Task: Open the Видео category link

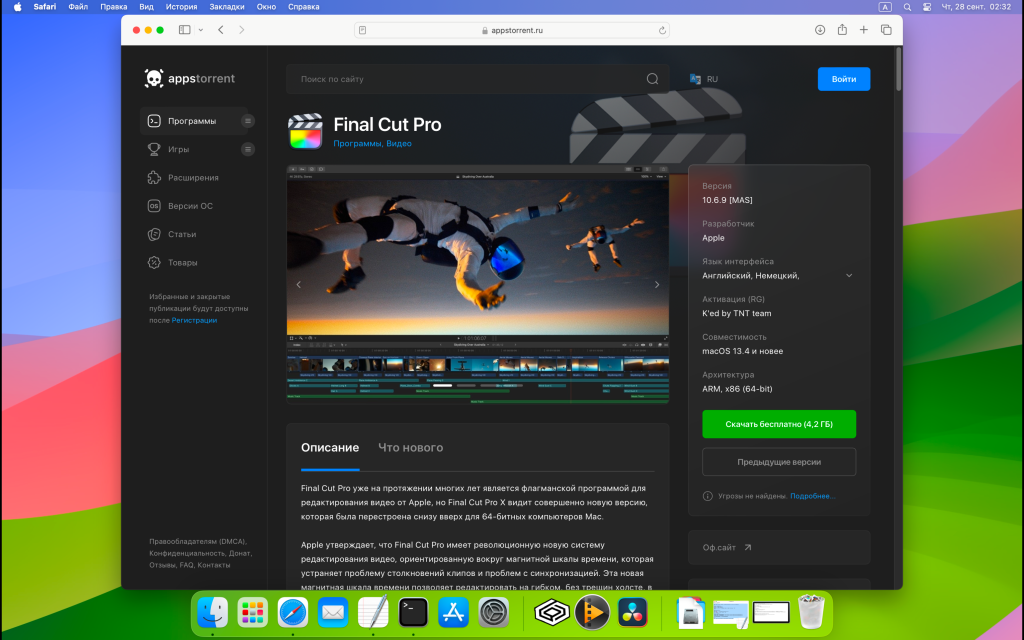Action: pos(399,144)
